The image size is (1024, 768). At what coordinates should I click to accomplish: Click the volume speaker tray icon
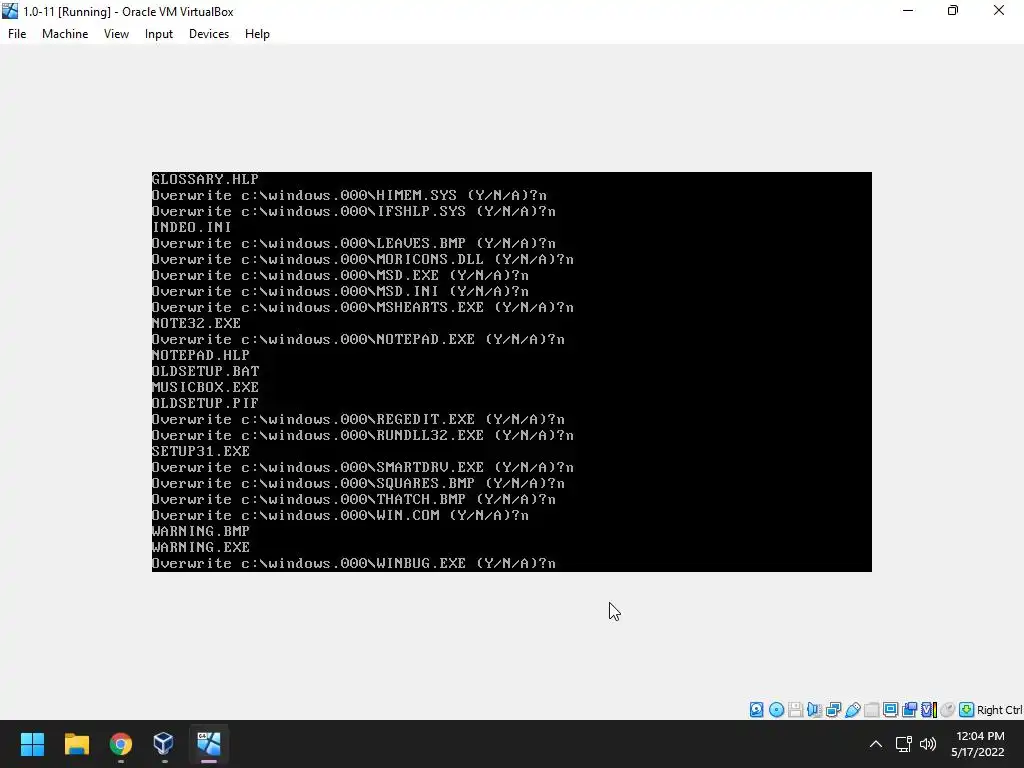pyautogui.click(x=927, y=744)
